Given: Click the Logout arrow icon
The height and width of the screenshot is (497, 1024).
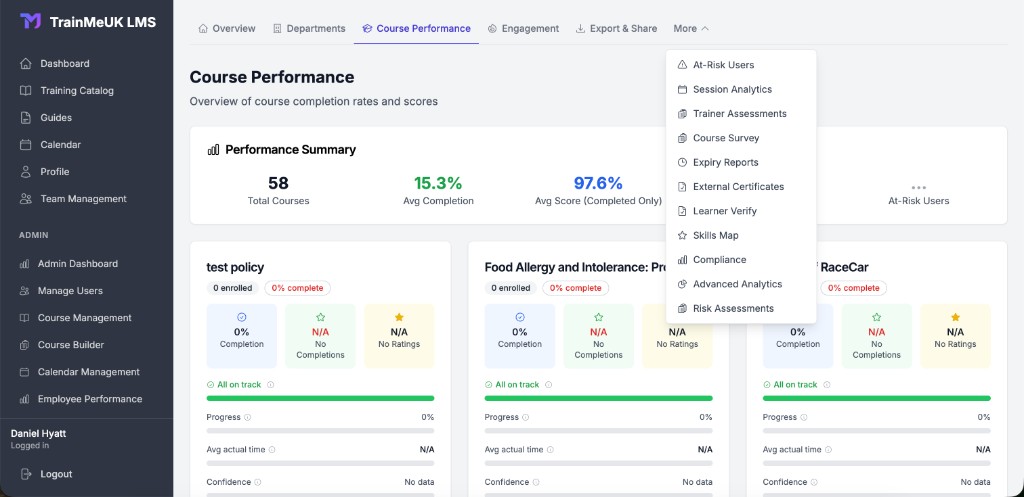Looking at the screenshot, I should pyautogui.click(x=25, y=474).
